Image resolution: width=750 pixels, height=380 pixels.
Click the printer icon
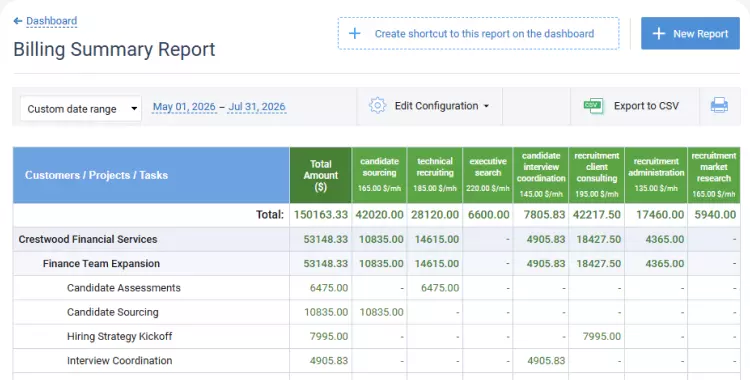tap(719, 105)
